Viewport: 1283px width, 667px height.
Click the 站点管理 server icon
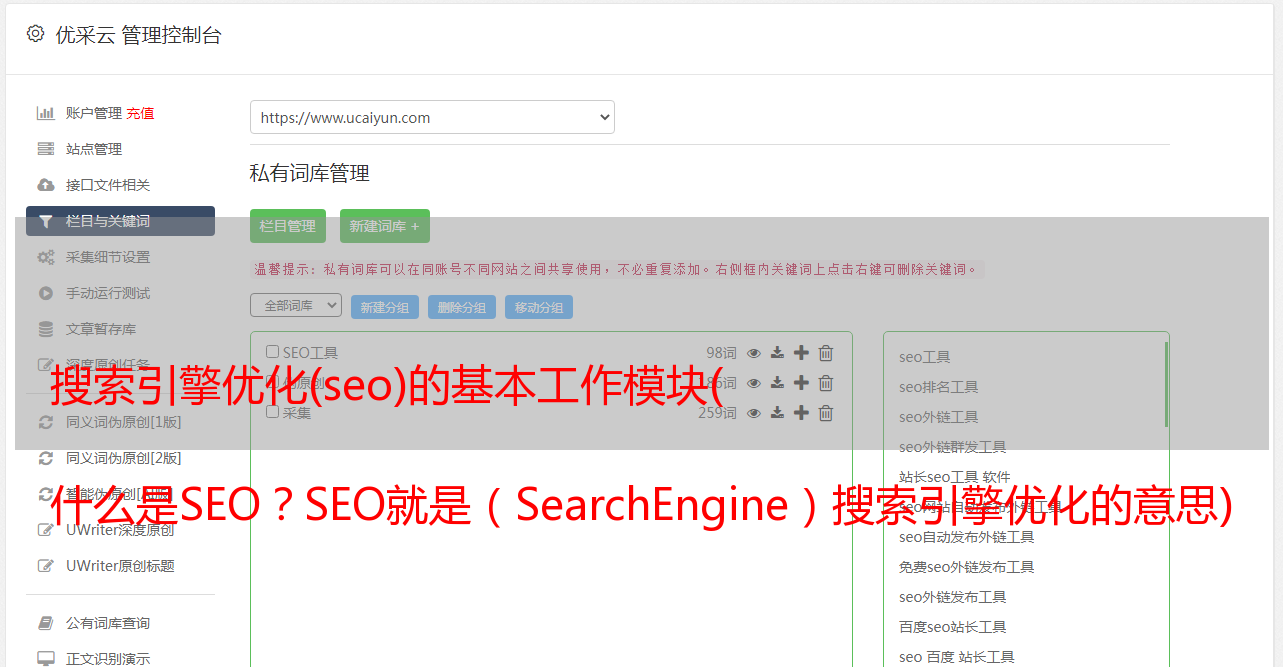(45, 149)
